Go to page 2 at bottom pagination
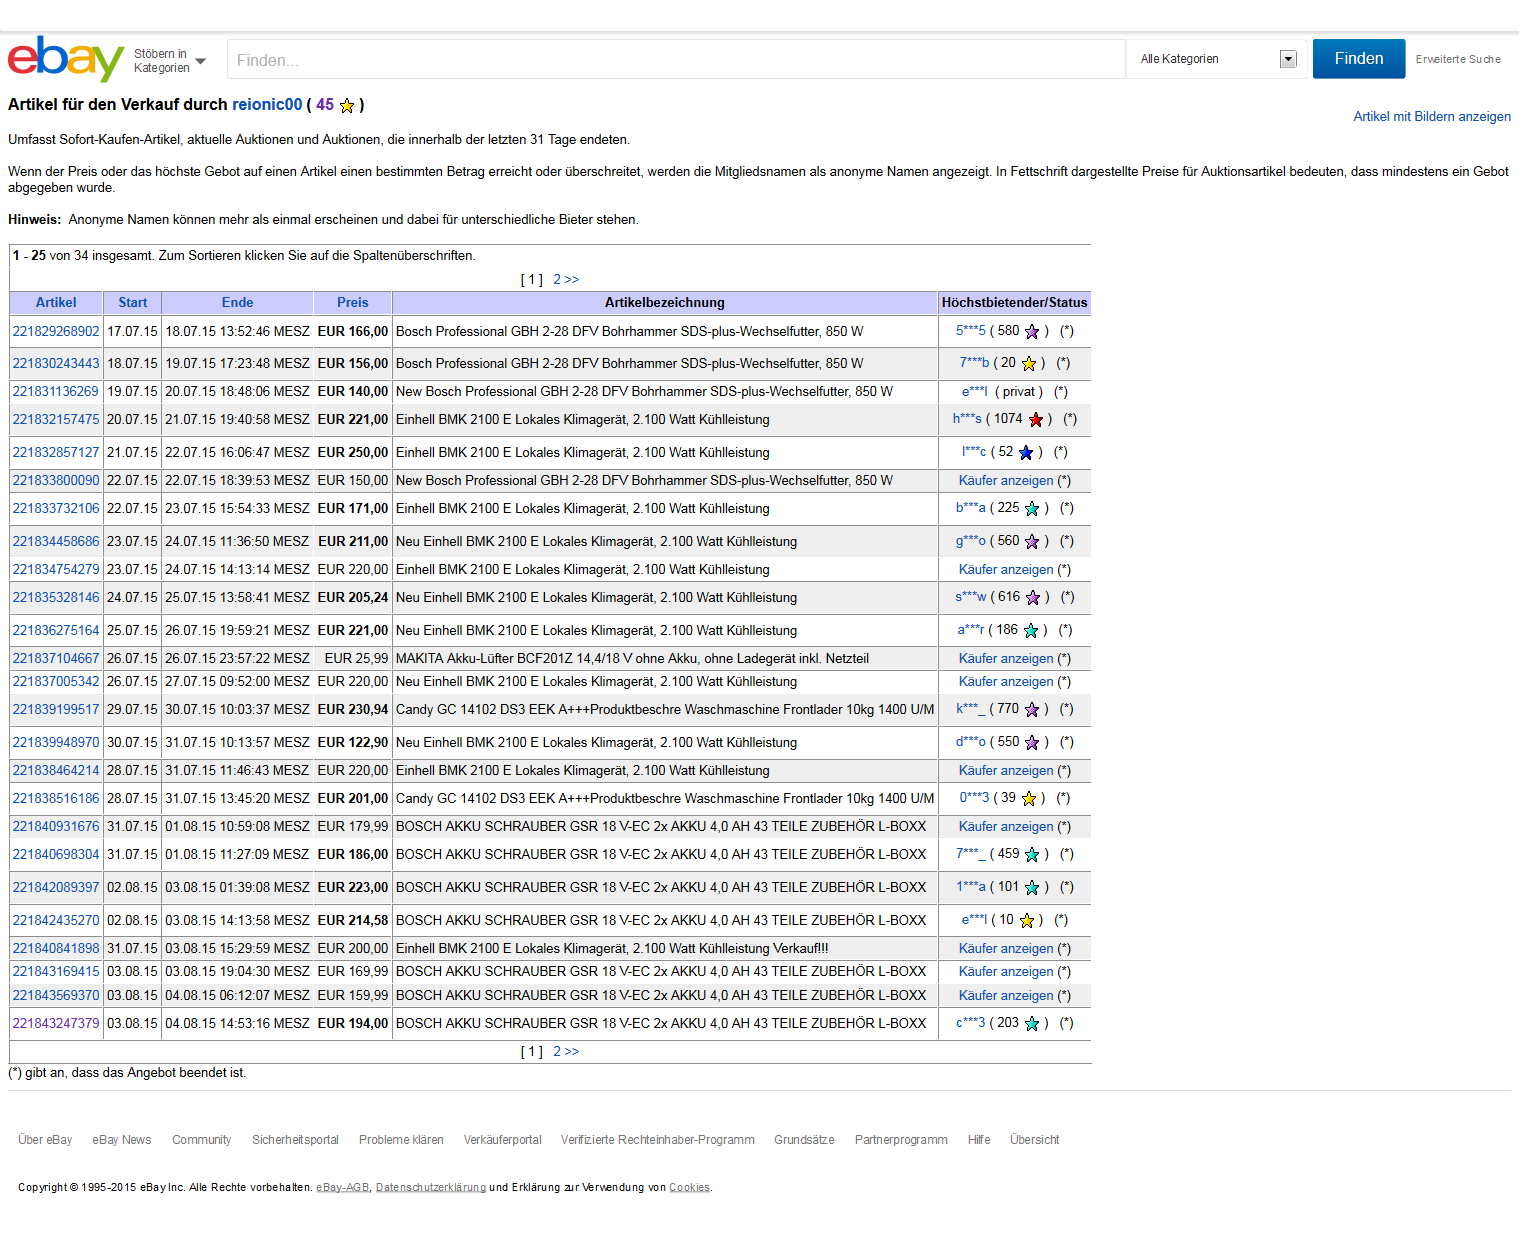1519x1243 pixels. tap(566, 1051)
